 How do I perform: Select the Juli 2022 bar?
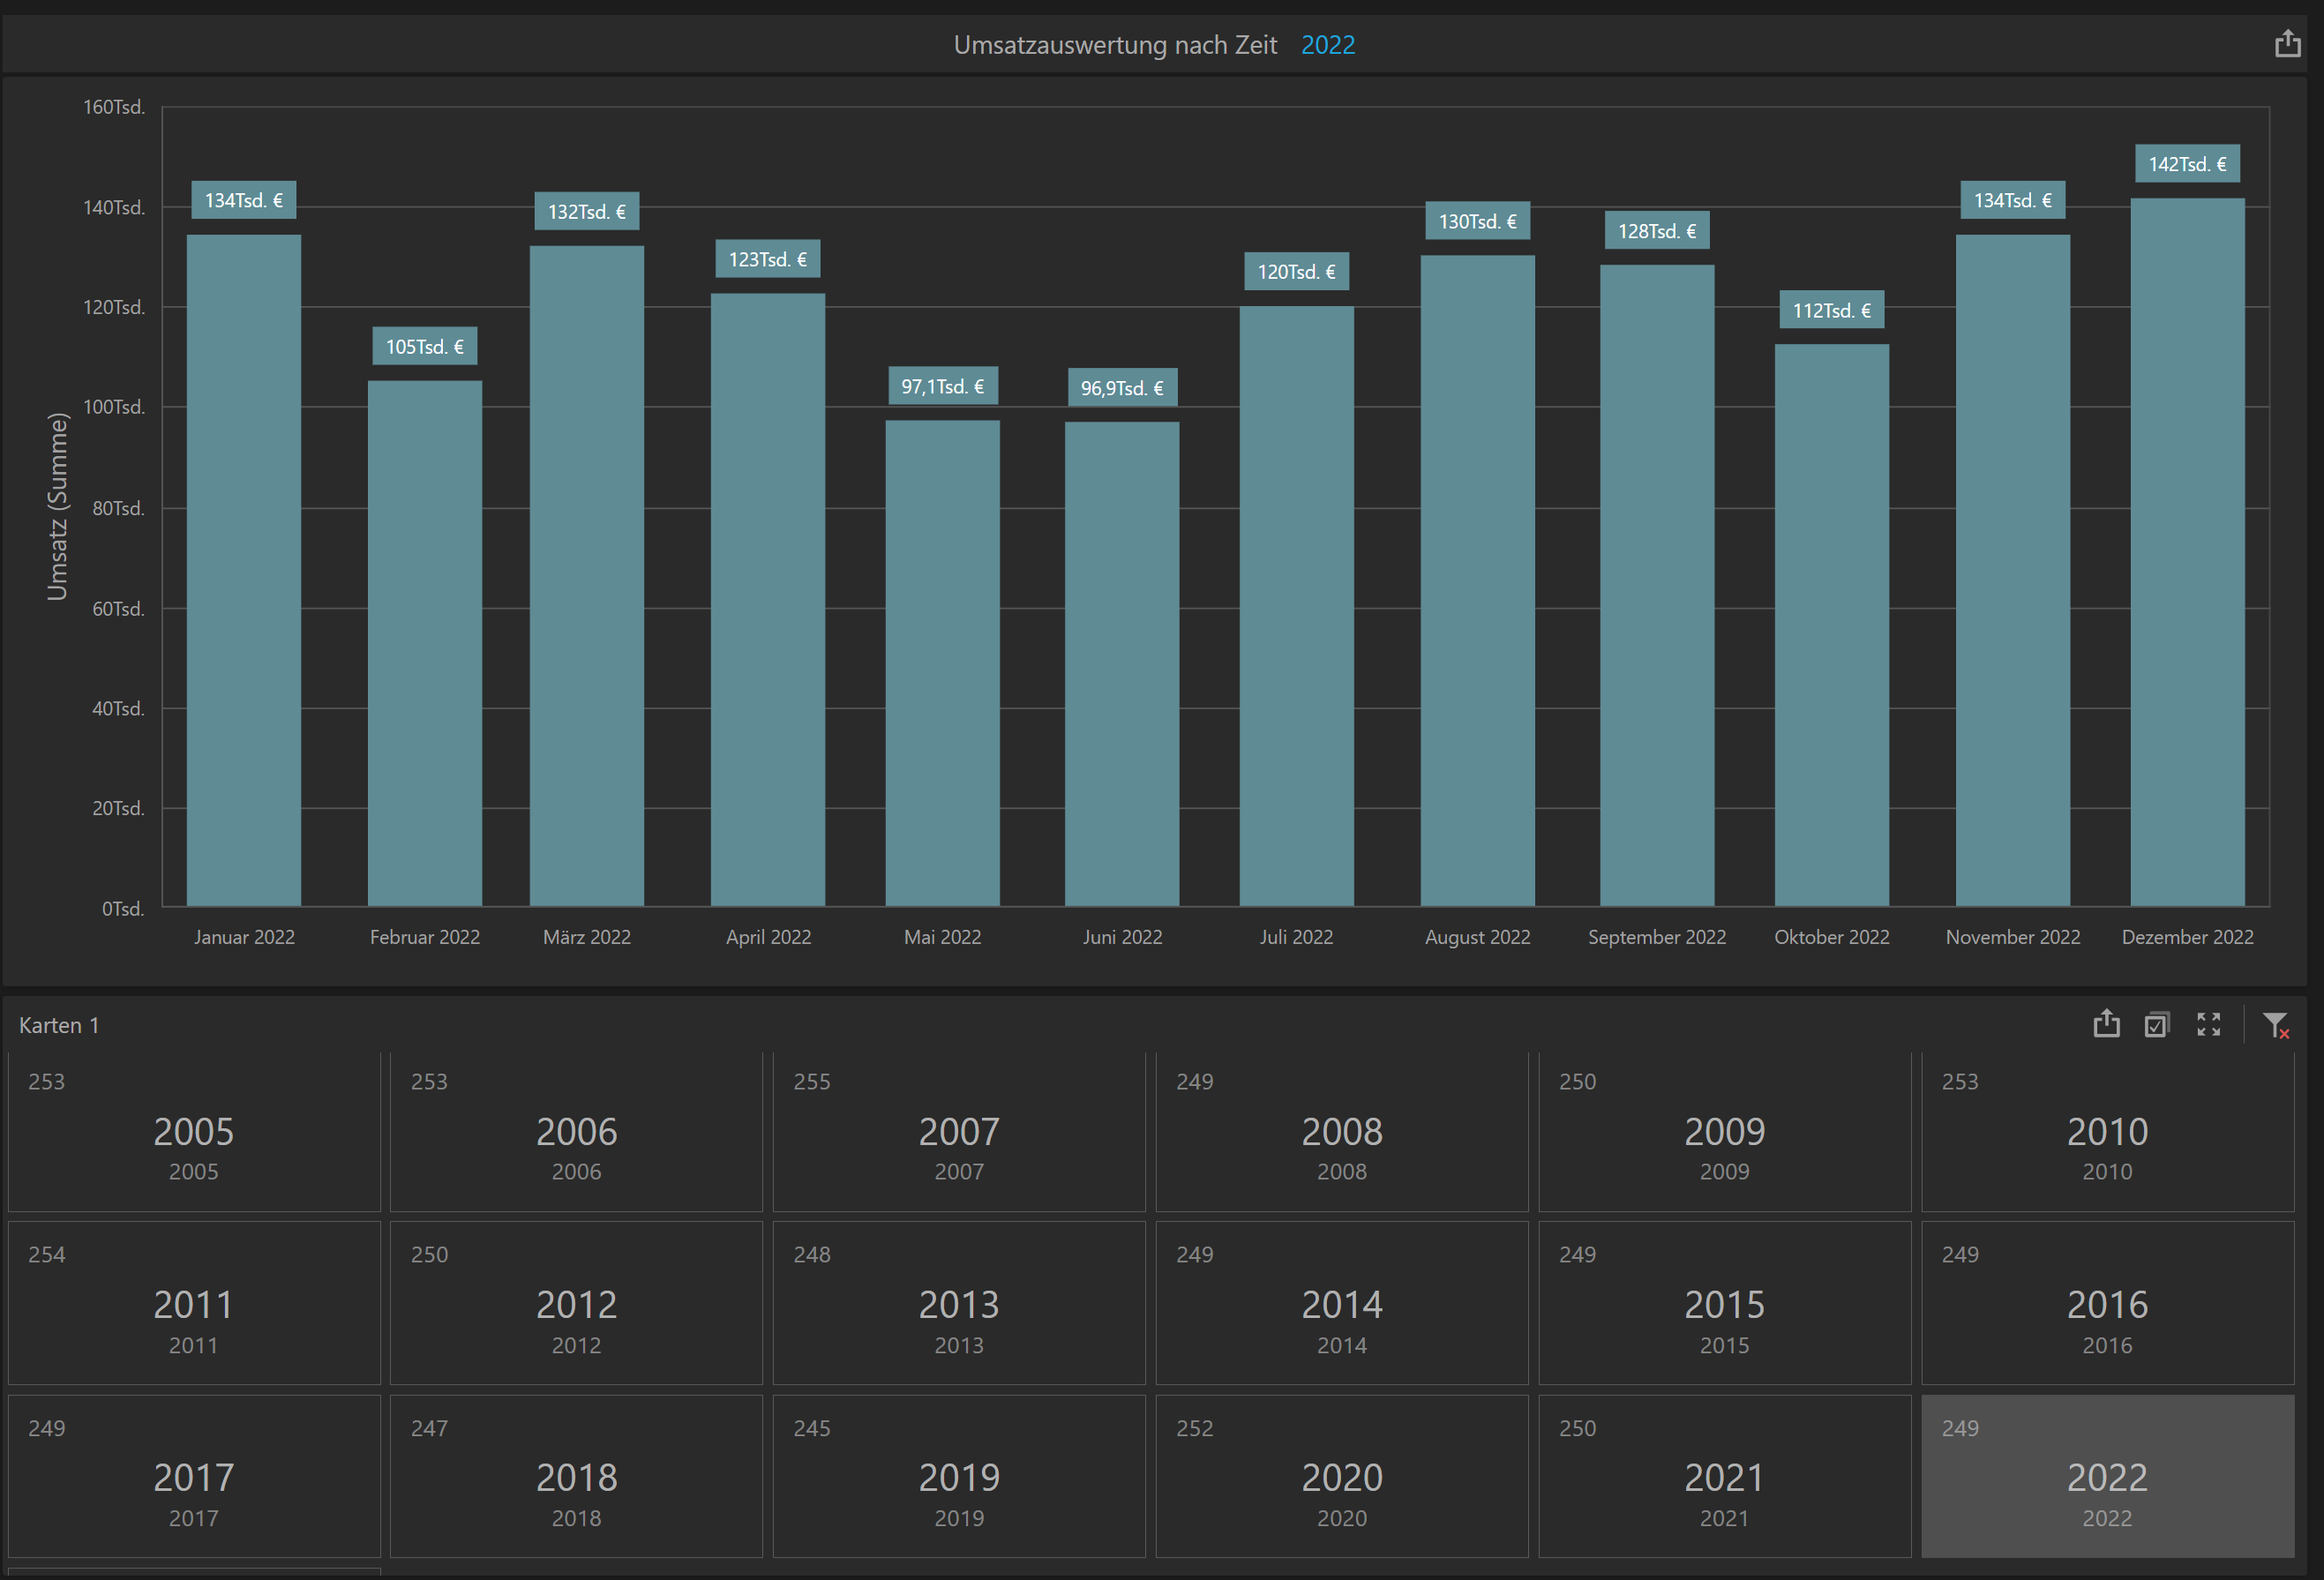[1297, 606]
